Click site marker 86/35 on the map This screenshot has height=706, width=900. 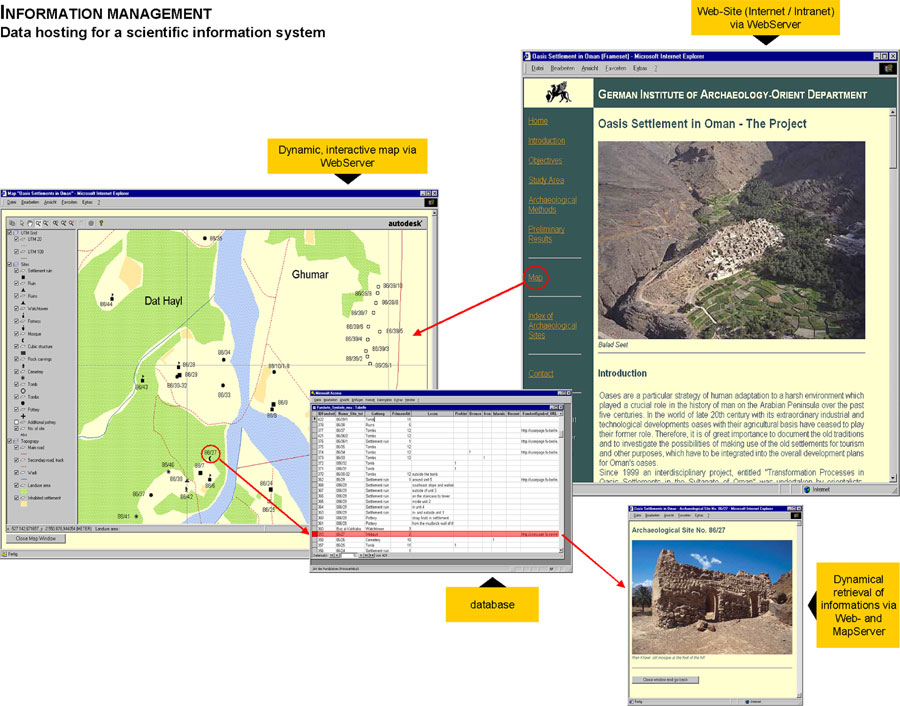205,238
